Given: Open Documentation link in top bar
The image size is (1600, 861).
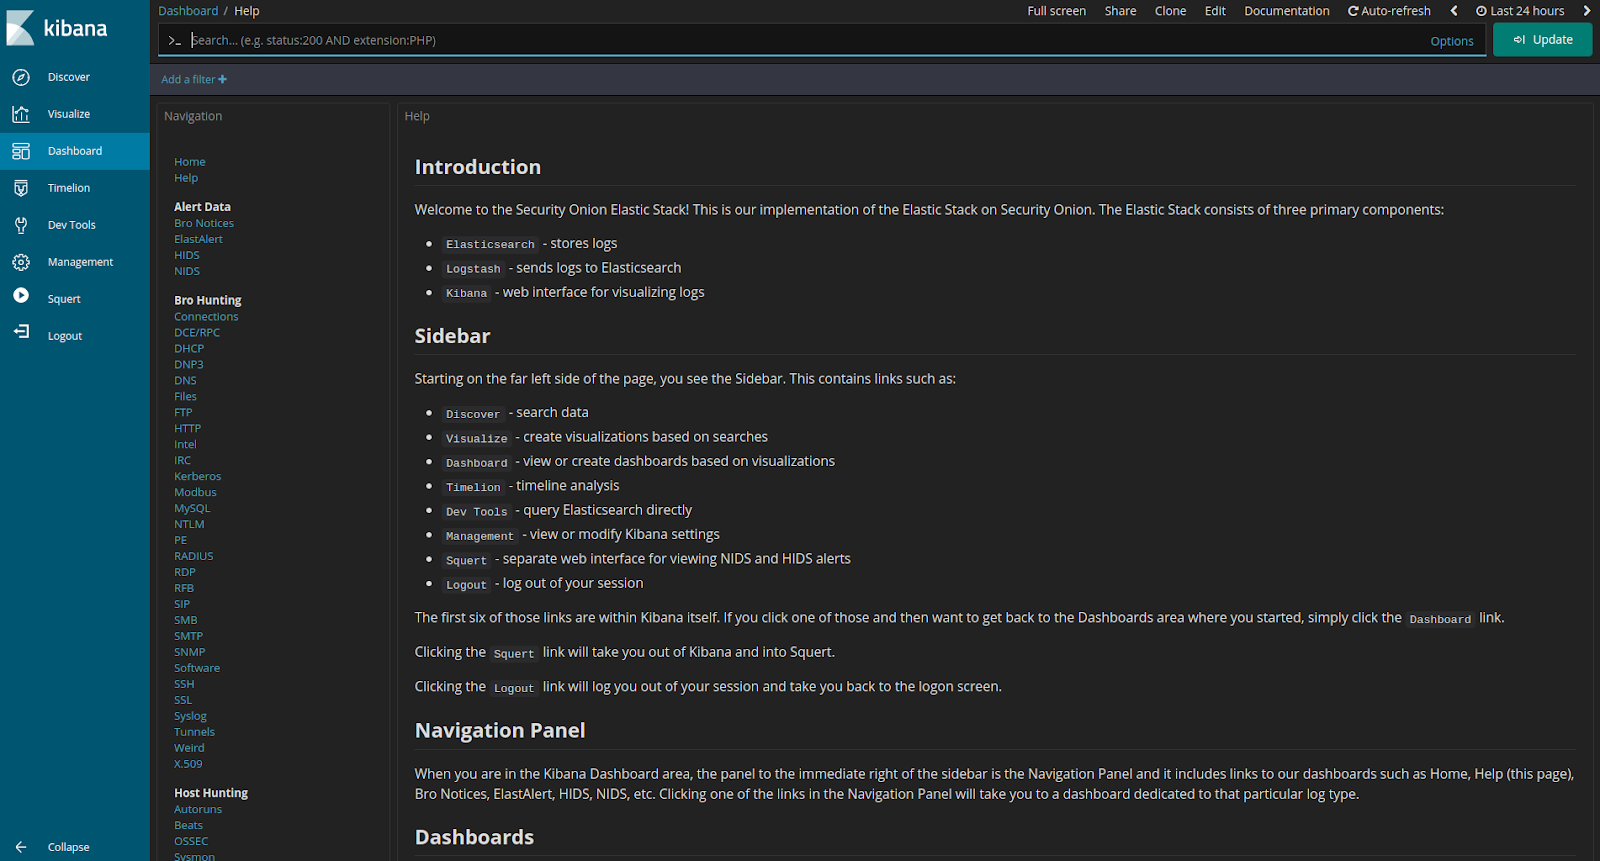Looking at the screenshot, I should pyautogui.click(x=1287, y=11).
